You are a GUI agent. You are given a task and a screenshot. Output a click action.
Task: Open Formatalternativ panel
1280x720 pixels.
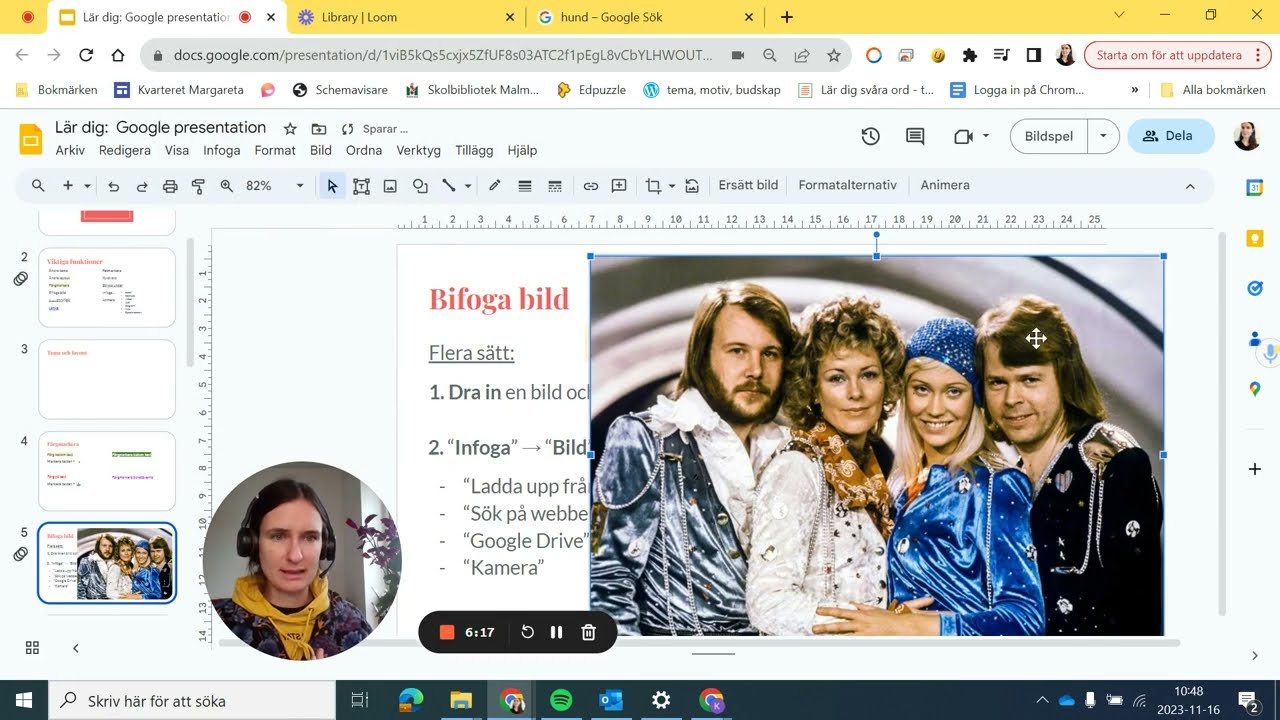pyautogui.click(x=848, y=185)
